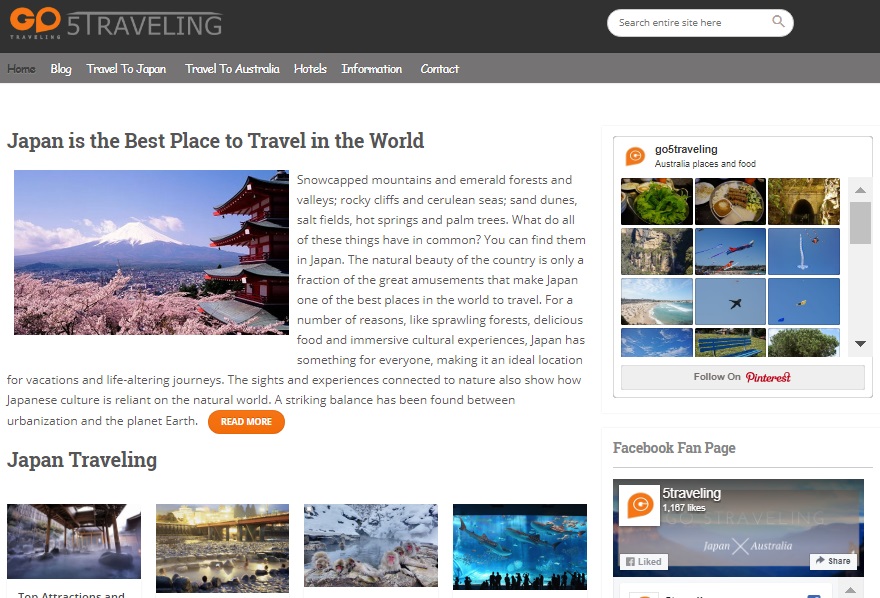The image size is (880, 598).
Task: Toggle the Facebook Liked button
Action: [x=644, y=562]
